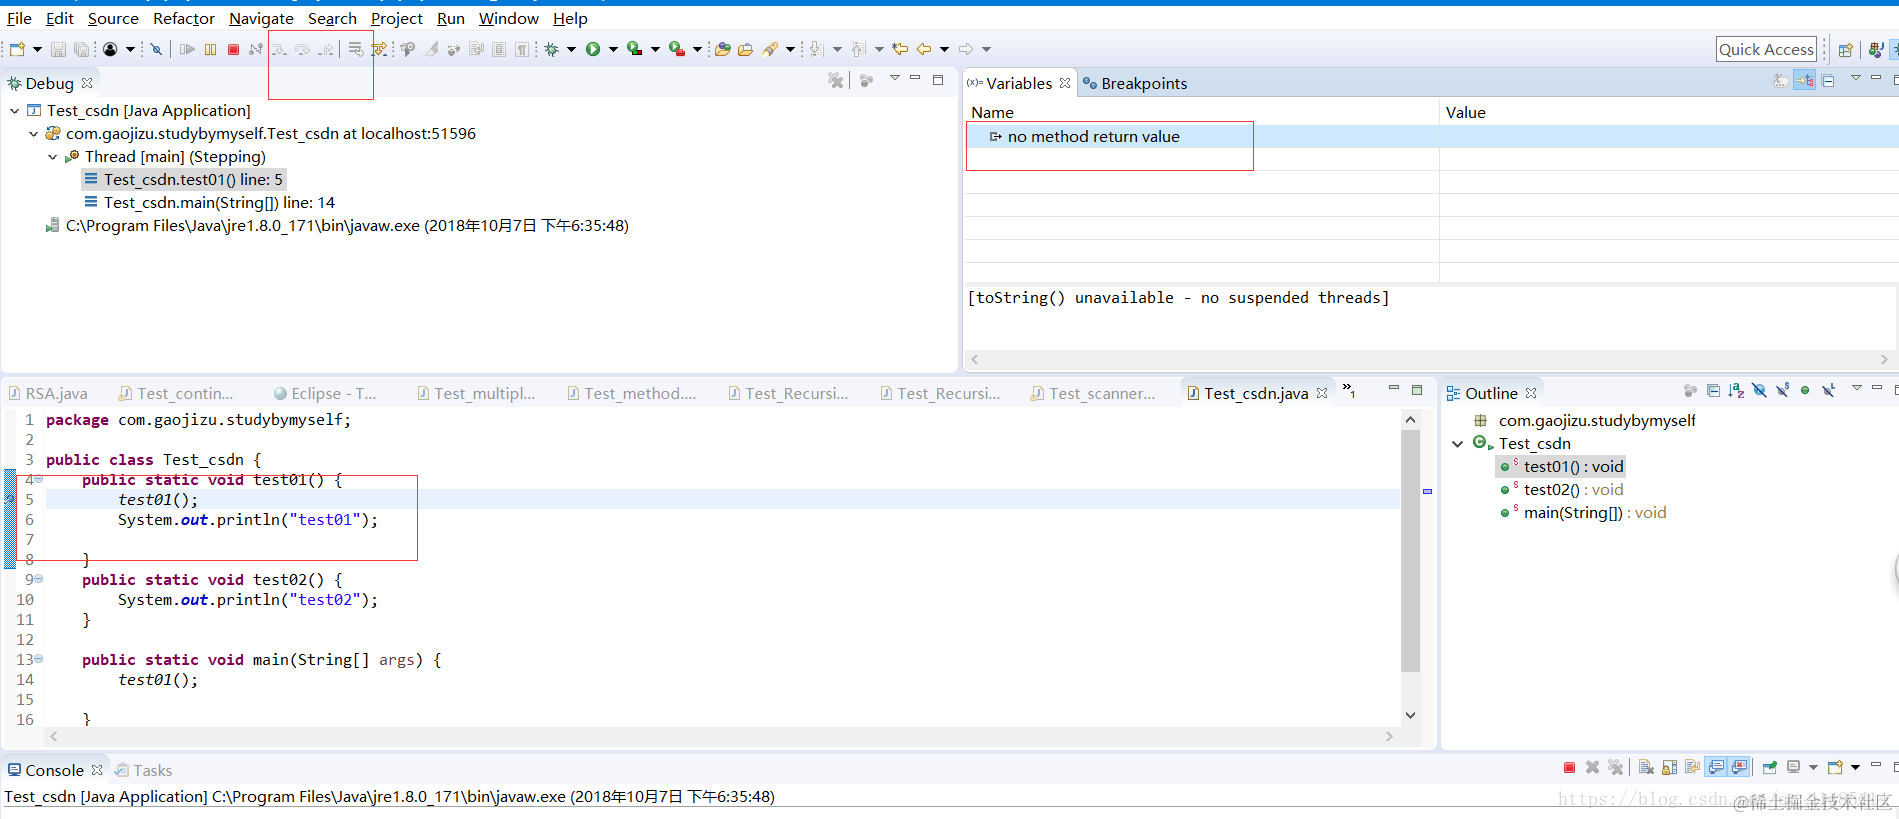Screen dimensions: 1899x819
Task: Open Outline view menu triangle
Action: (x=1857, y=388)
